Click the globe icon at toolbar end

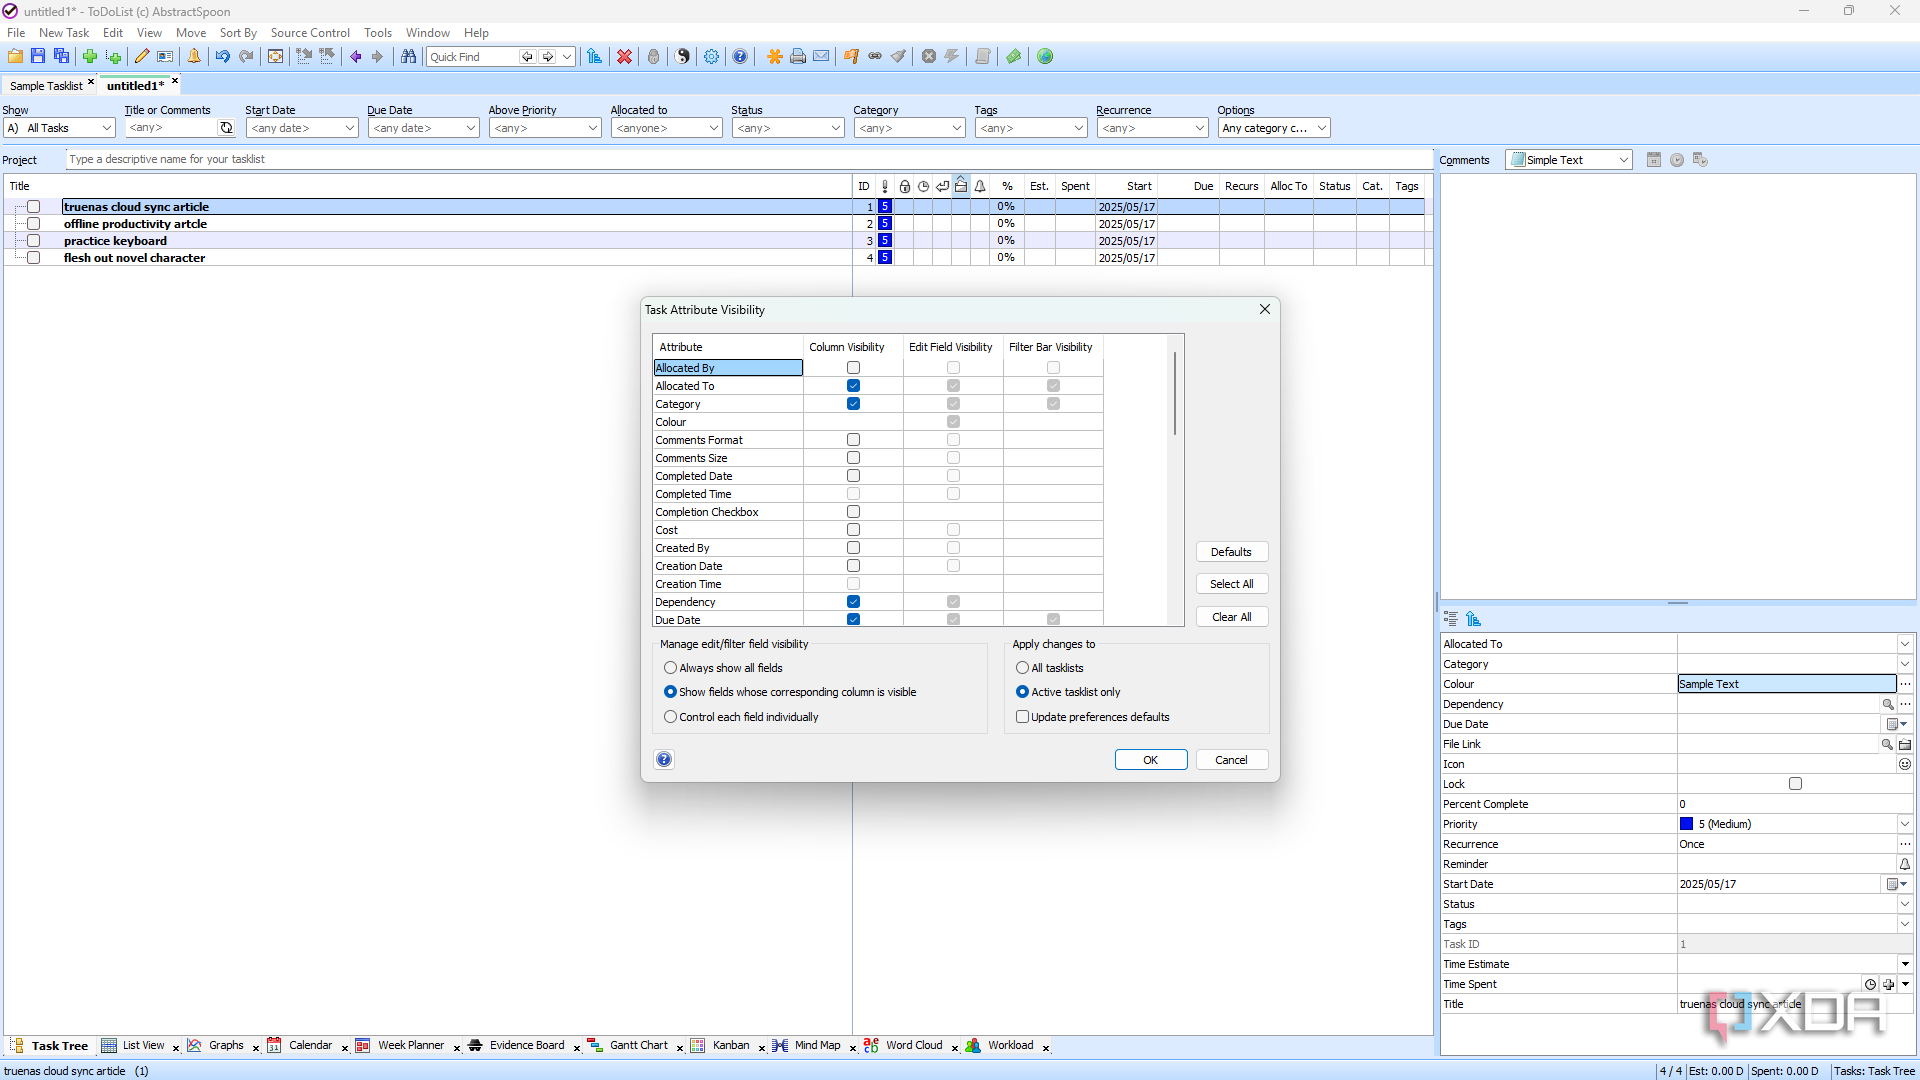pos(1045,57)
